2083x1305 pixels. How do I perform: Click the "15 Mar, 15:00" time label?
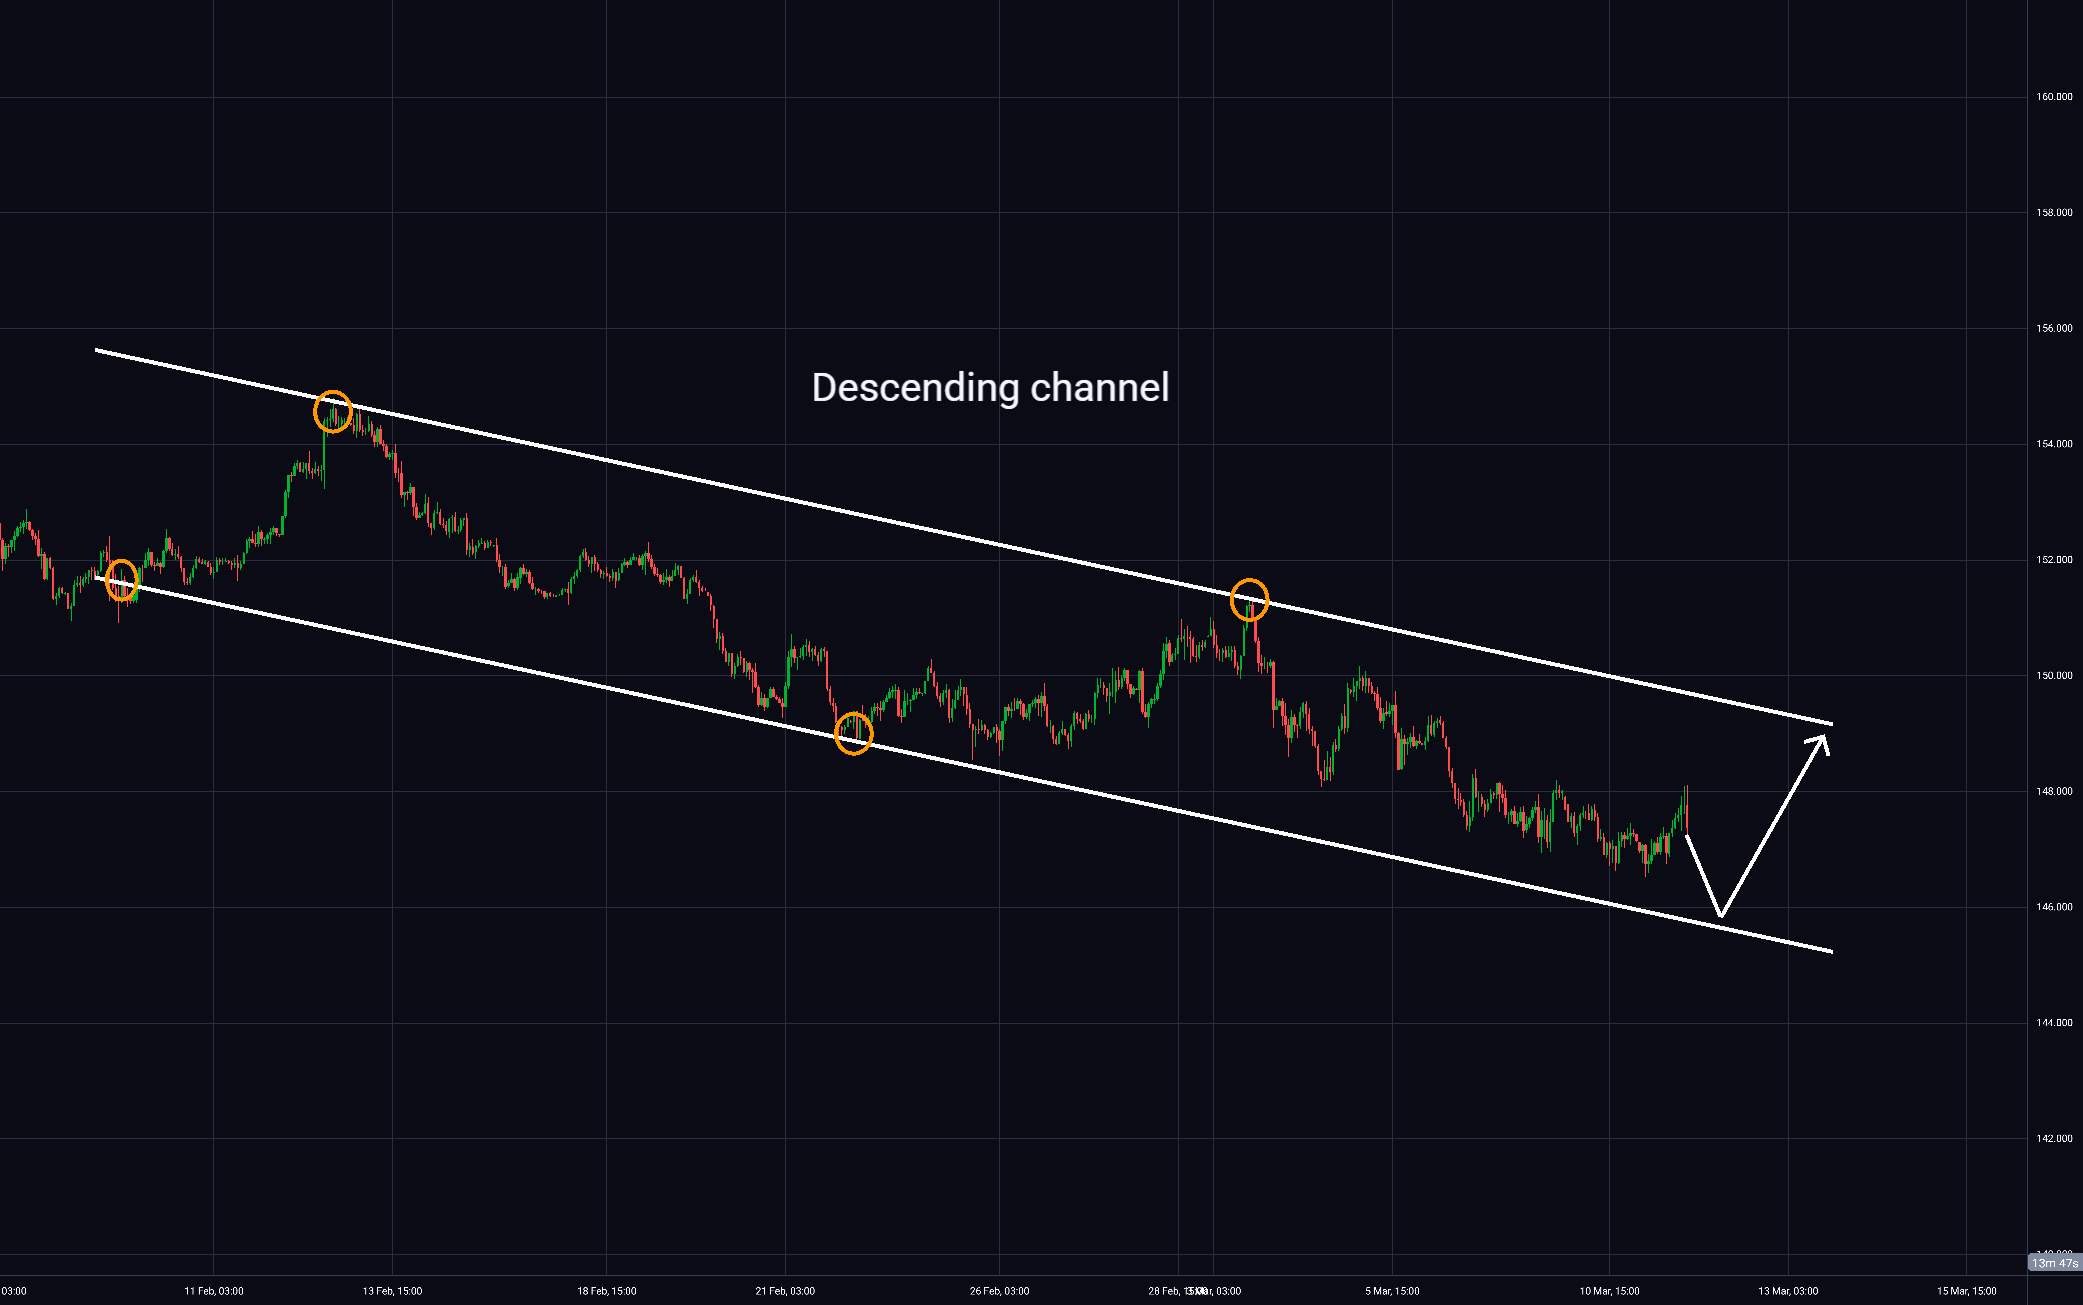coord(1966,1291)
